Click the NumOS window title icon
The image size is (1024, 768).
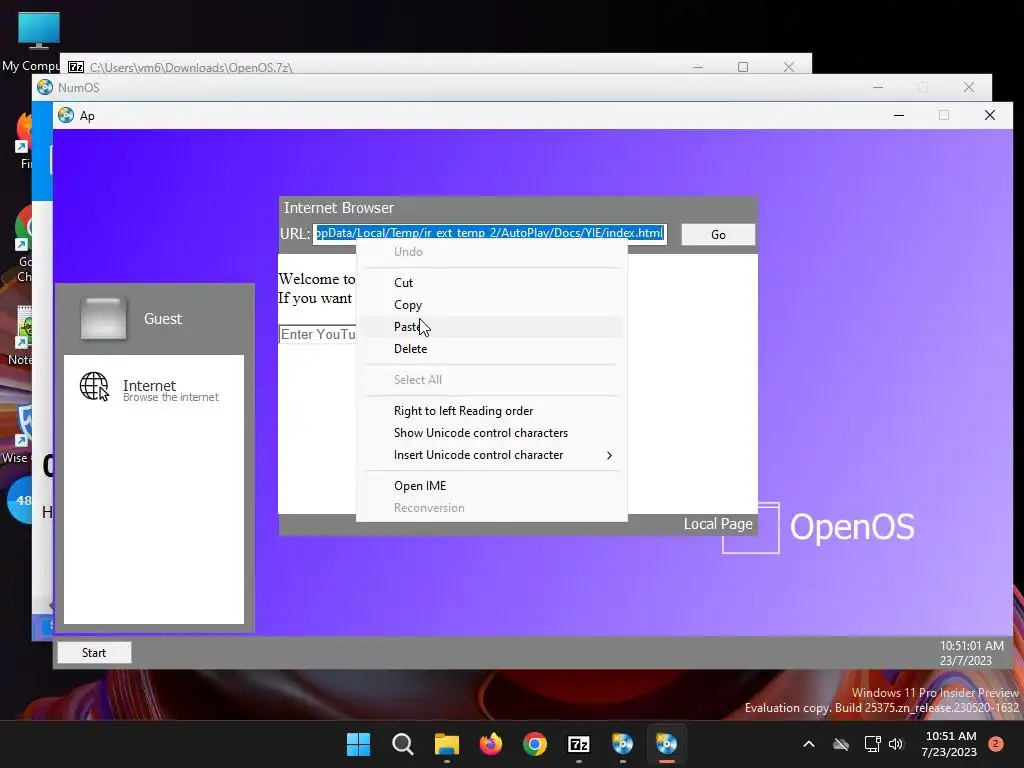[45, 88]
